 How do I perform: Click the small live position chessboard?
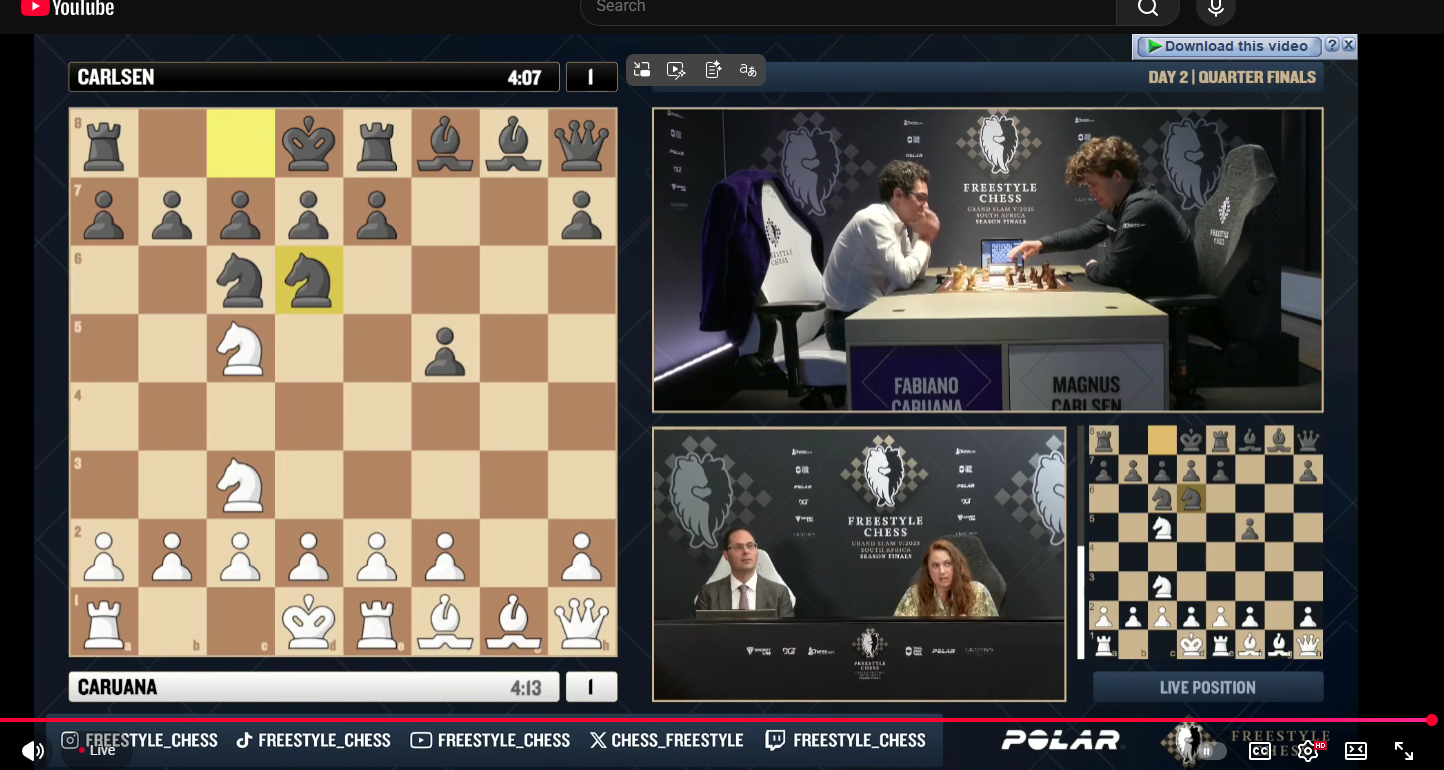coord(1205,542)
